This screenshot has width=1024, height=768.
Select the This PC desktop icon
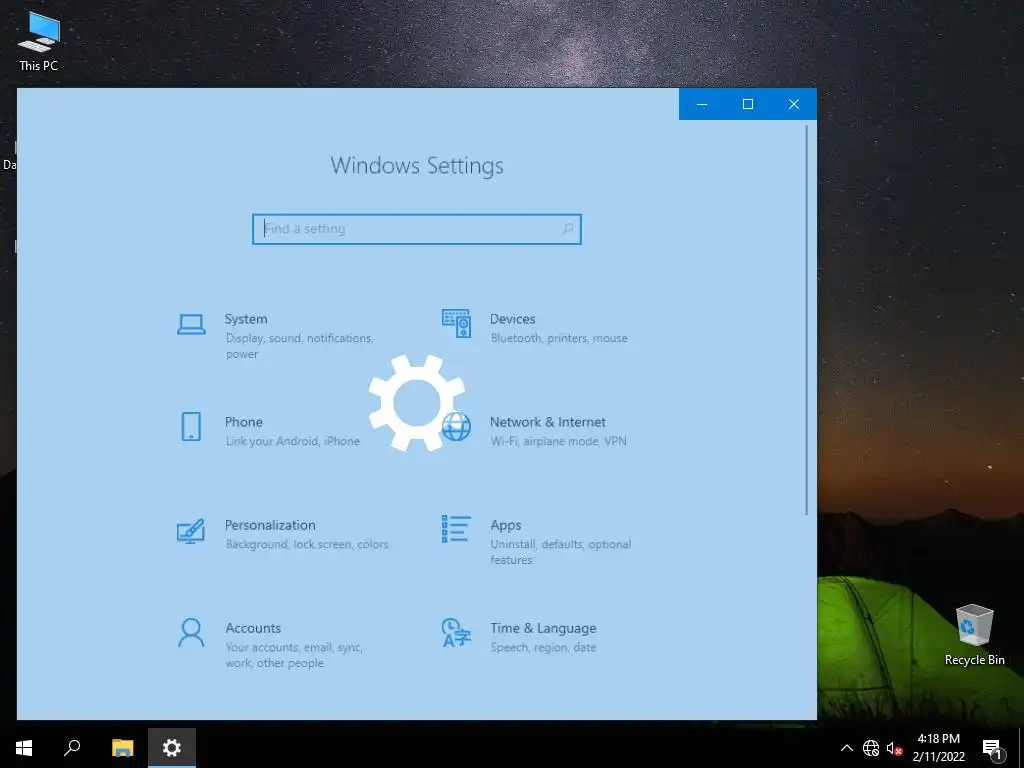(39, 41)
